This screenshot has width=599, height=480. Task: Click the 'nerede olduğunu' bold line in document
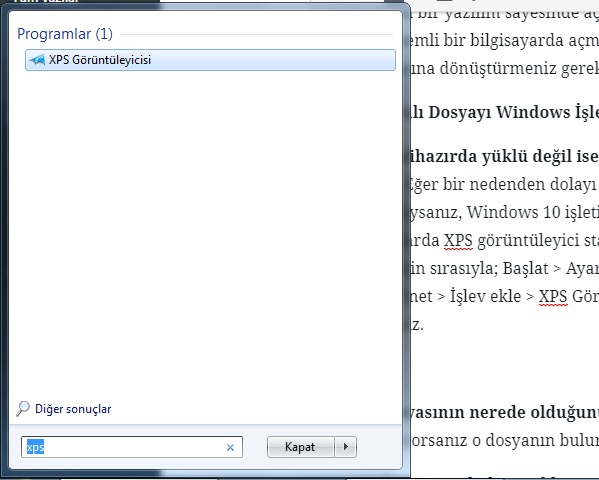504,412
